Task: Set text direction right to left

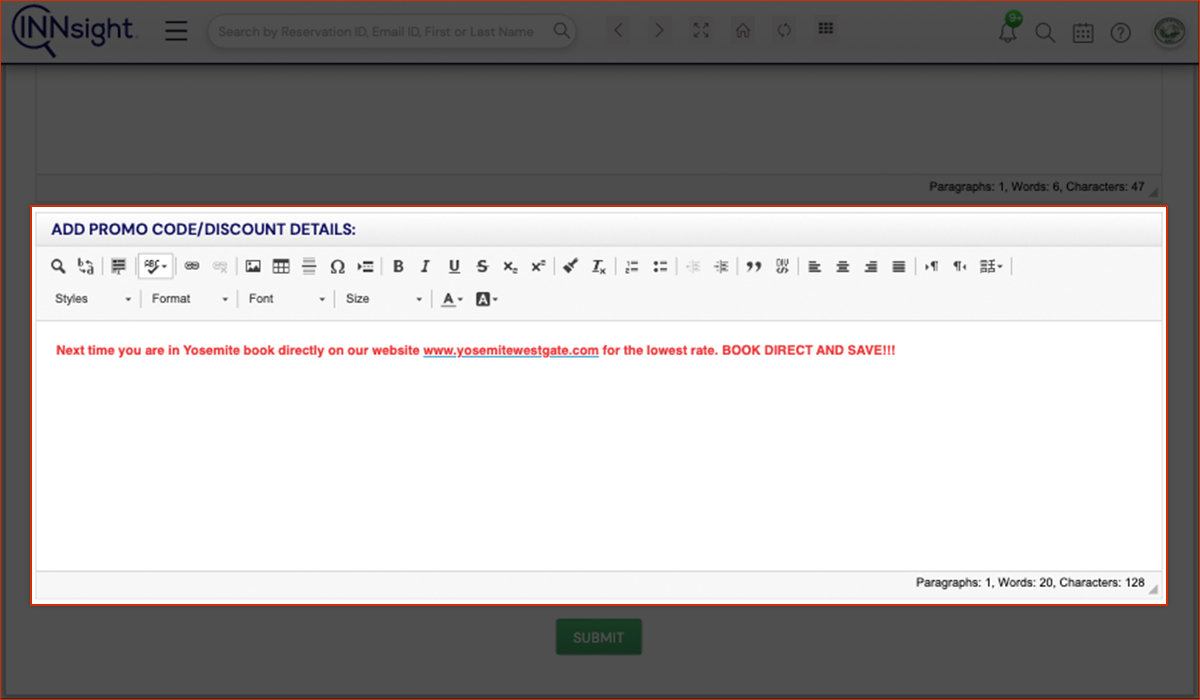Action: [x=960, y=266]
